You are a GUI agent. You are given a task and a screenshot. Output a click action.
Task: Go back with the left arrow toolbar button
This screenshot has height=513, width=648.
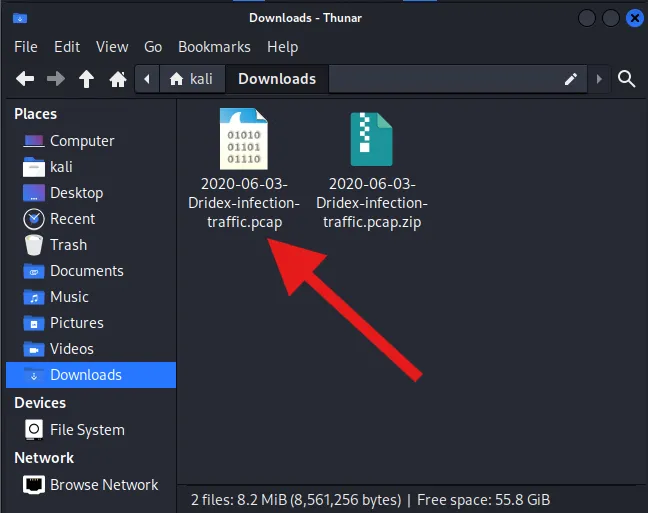(x=25, y=79)
